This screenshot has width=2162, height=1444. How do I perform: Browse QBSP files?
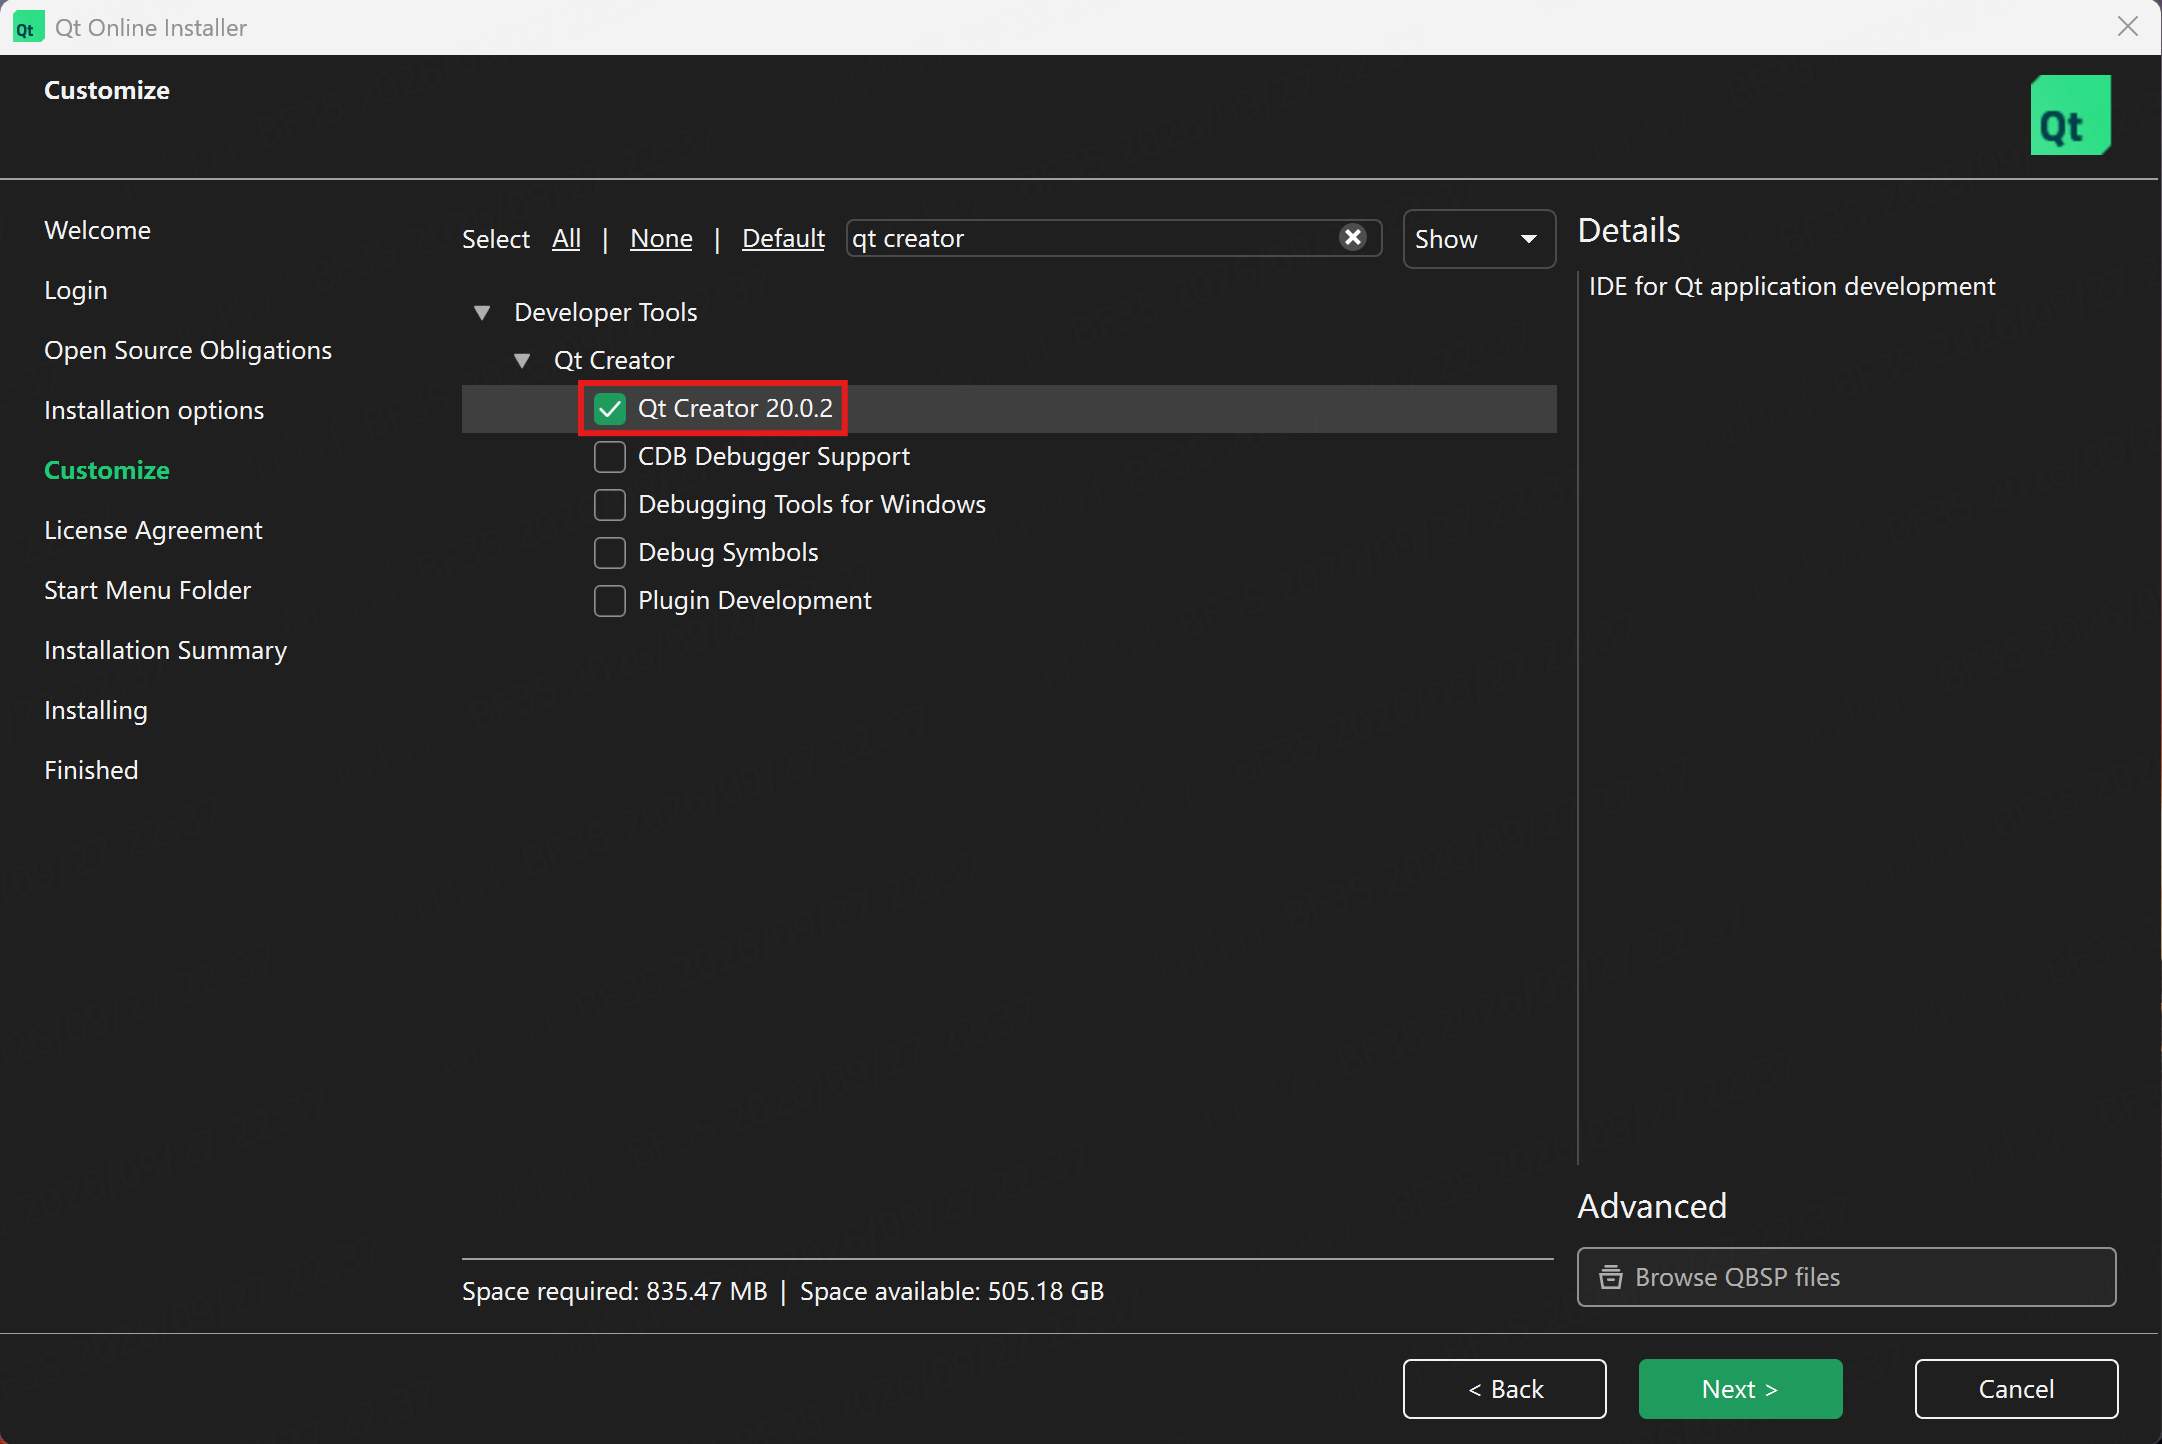click(x=1846, y=1277)
